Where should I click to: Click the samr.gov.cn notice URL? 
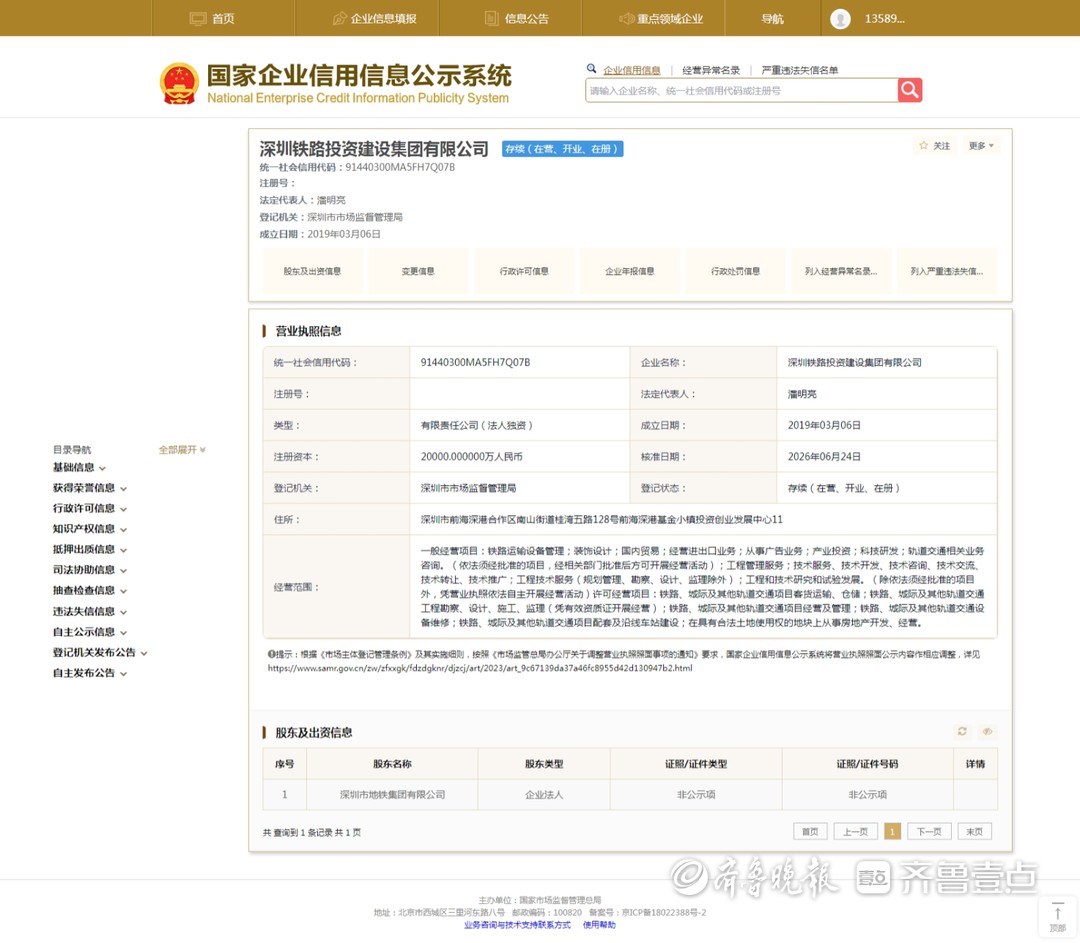tap(480, 668)
